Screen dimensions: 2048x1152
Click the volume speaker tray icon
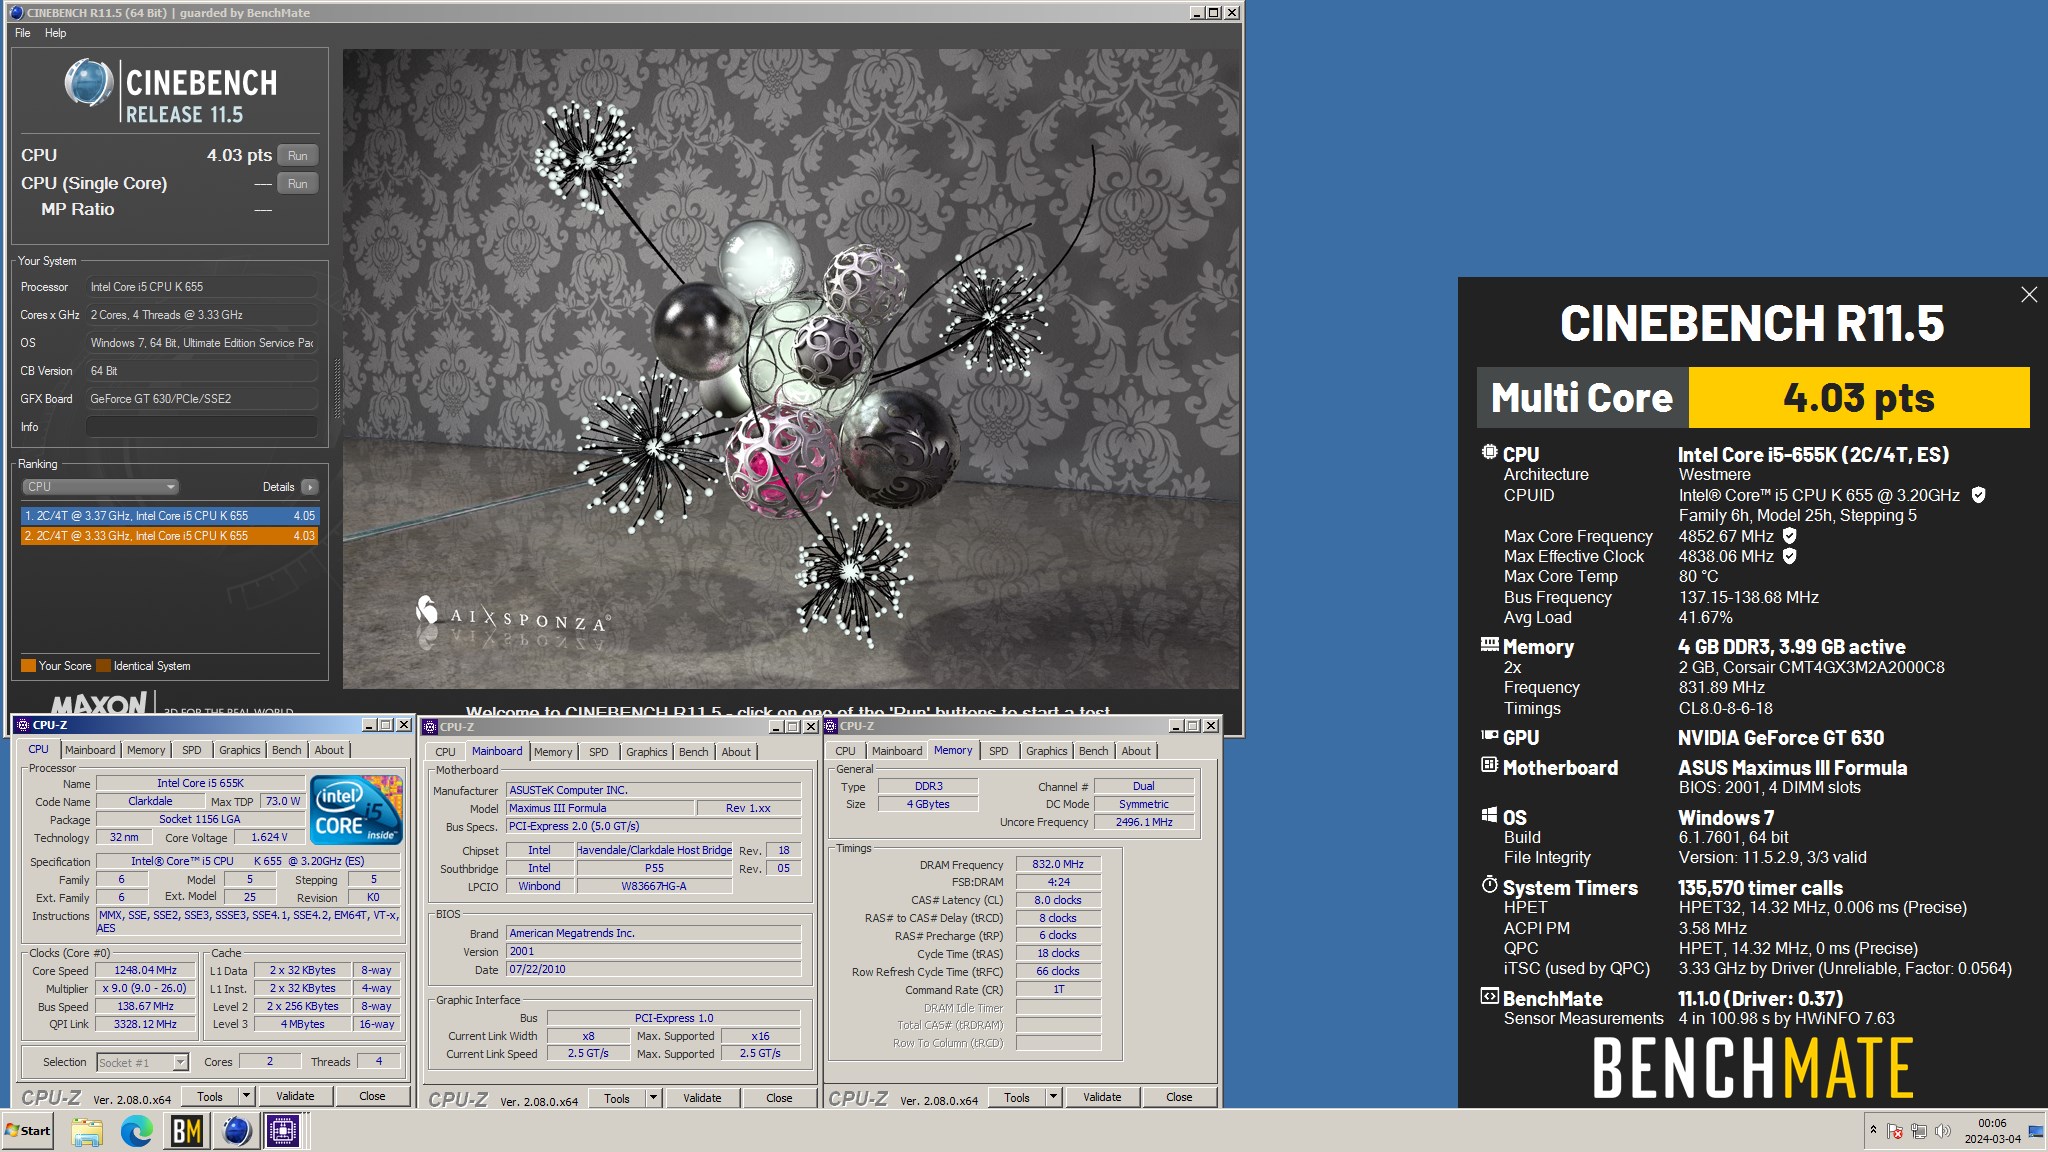point(1943,1131)
